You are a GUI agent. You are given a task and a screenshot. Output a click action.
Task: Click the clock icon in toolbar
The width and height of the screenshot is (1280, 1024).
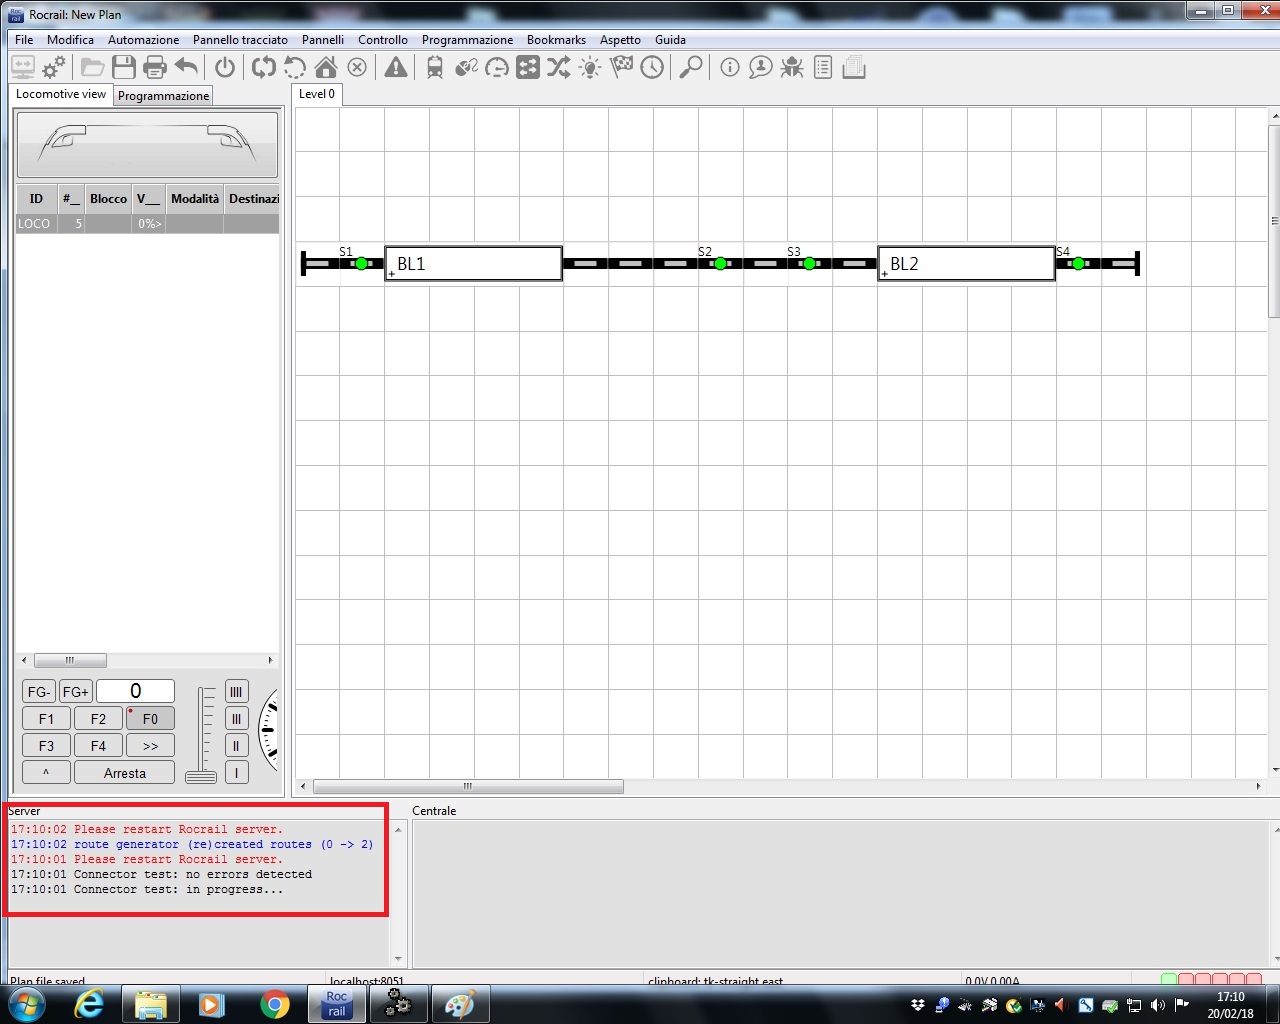click(652, 68)
